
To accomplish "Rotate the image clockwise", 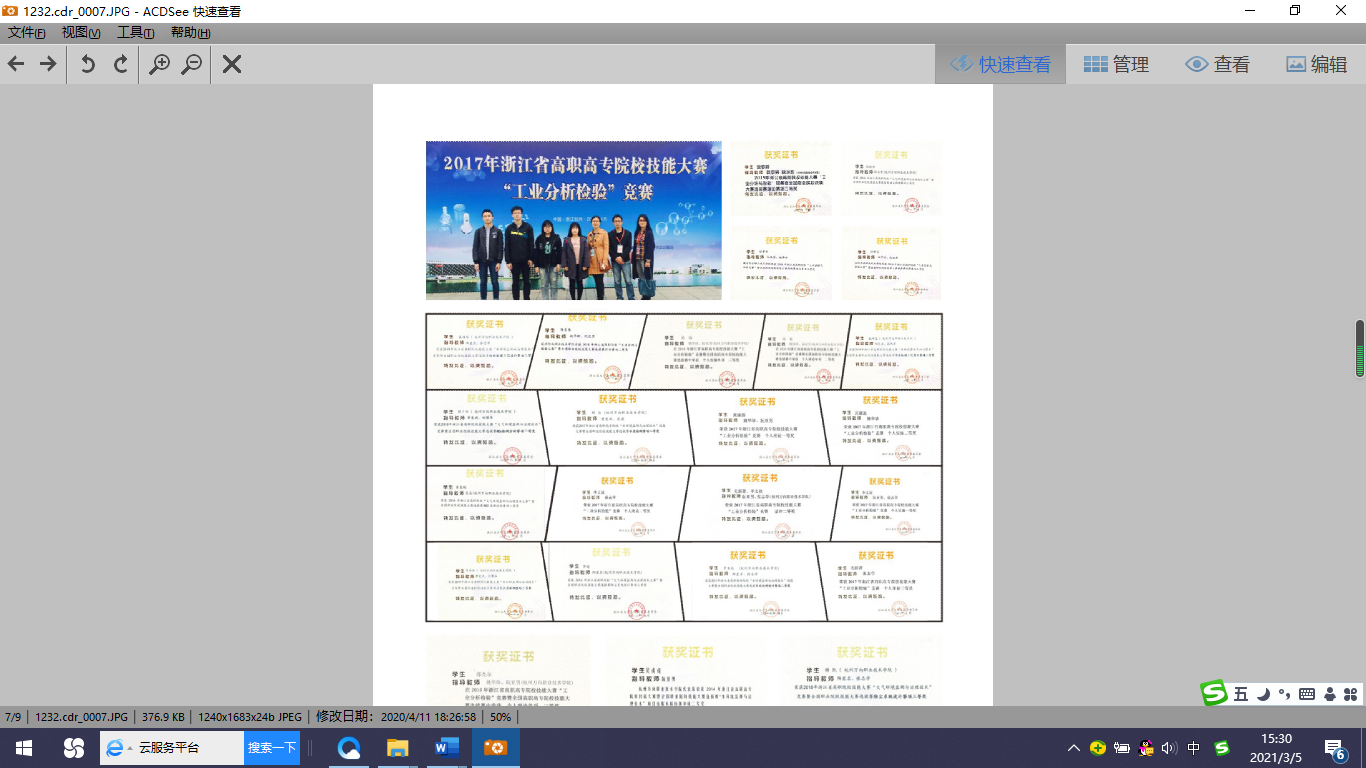I will point(121,64).
